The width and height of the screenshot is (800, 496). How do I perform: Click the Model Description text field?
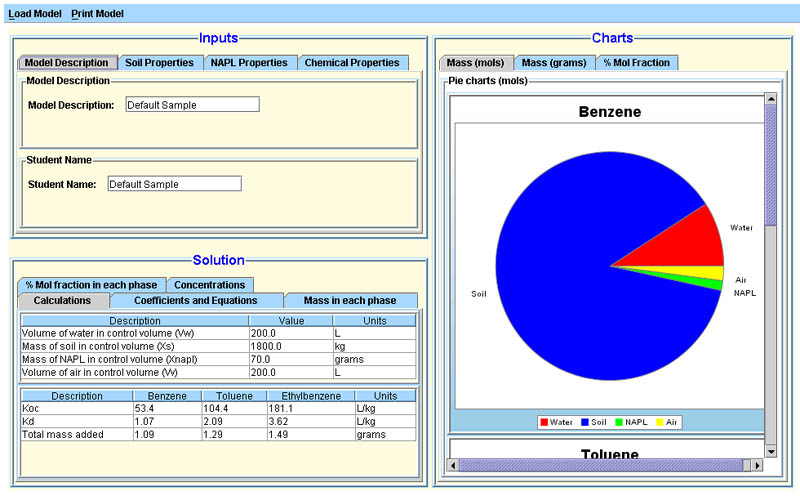point(192,105)
